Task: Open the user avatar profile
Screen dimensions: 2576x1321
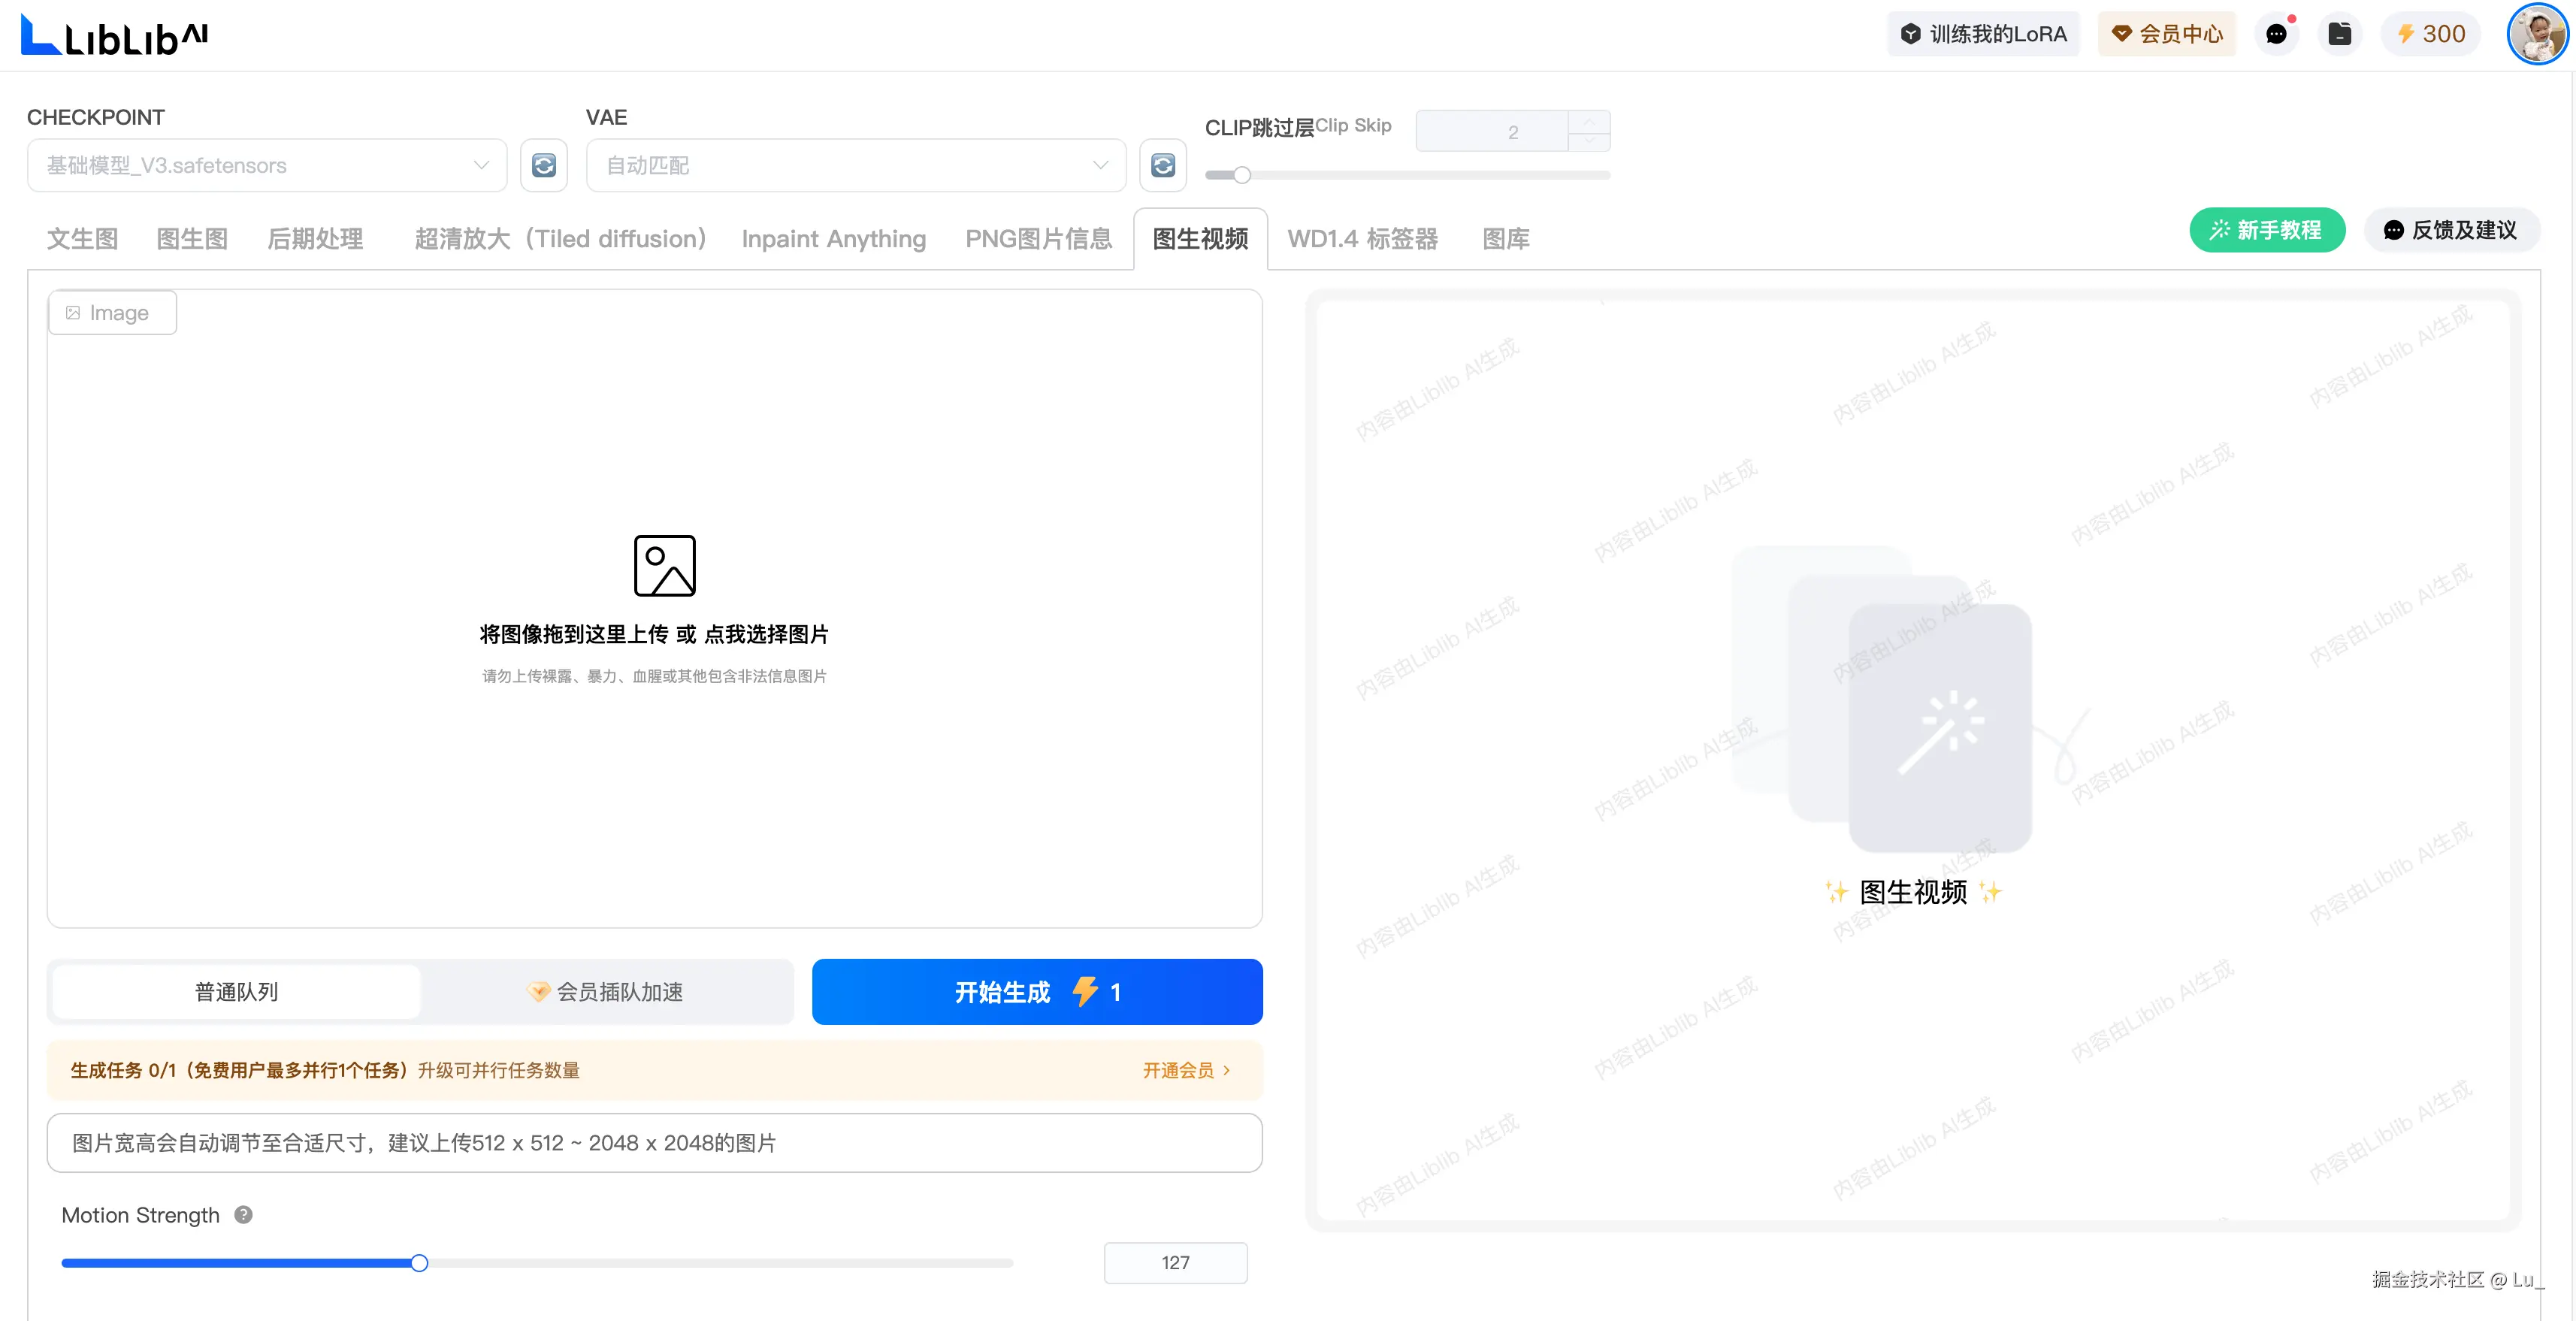Action: pos(2536,34)
